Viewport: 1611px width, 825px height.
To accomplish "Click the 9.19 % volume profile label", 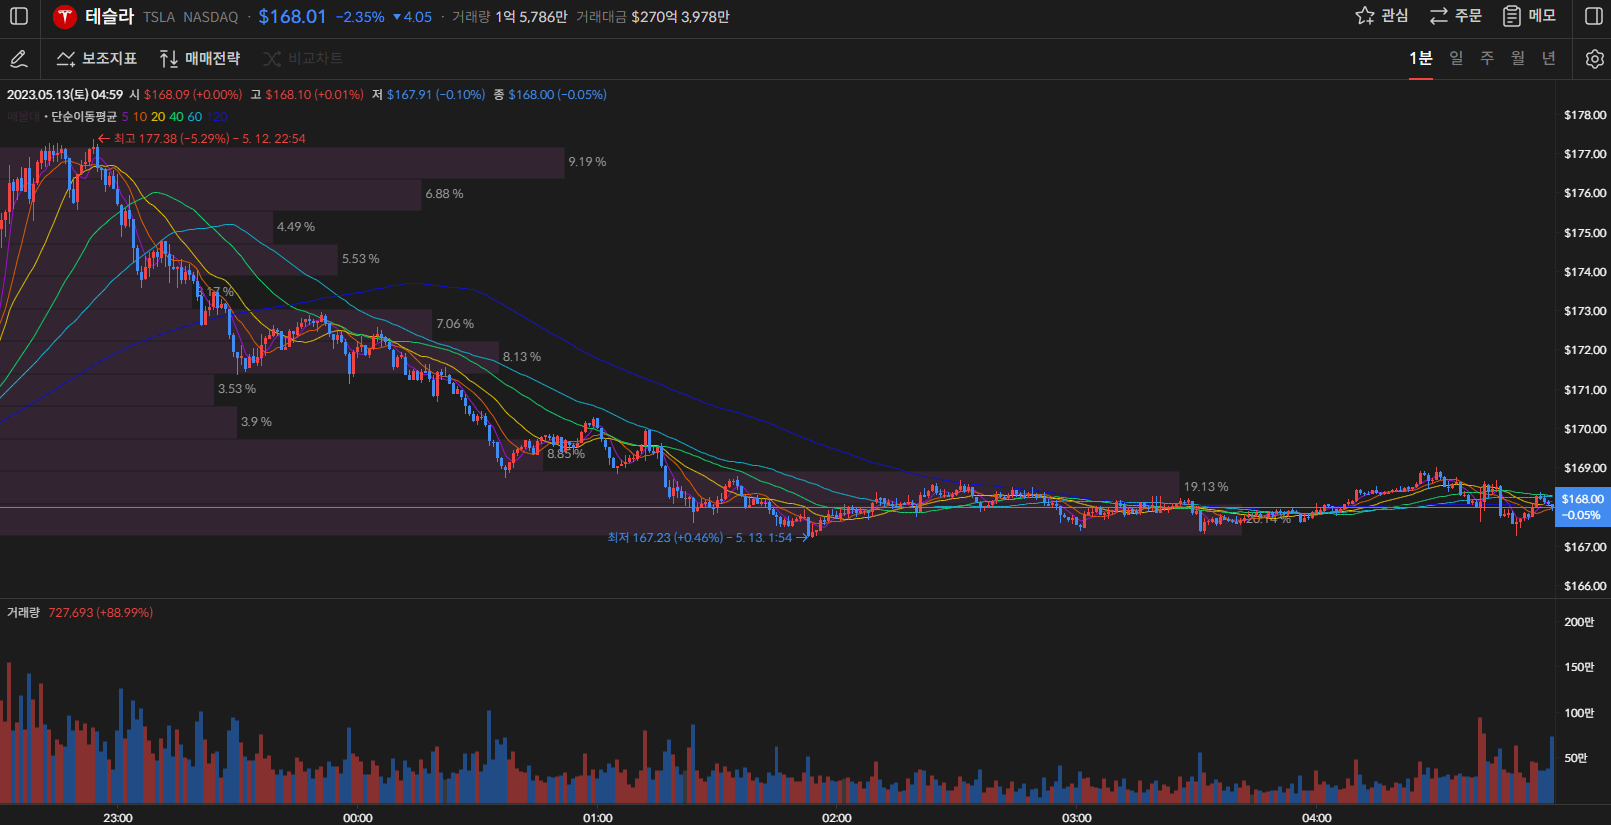I will pos(587,162).
